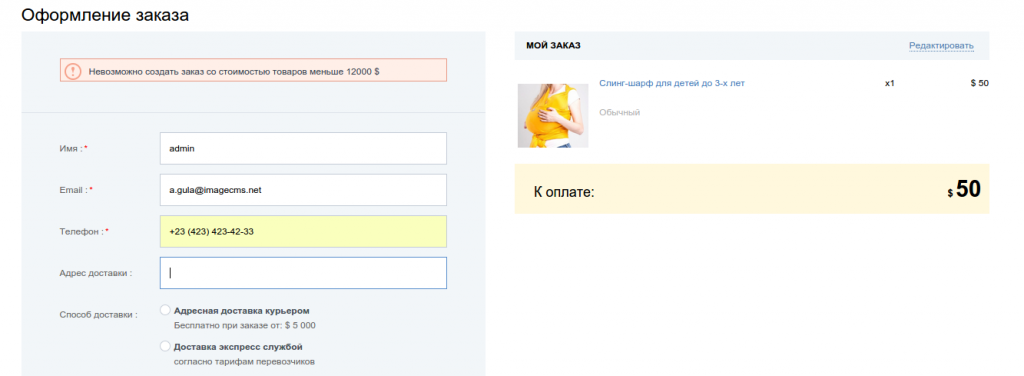This screenshot has width=1024, height=376.
Task: Click the Адресная доставка курьером label text
Action: 242,311
